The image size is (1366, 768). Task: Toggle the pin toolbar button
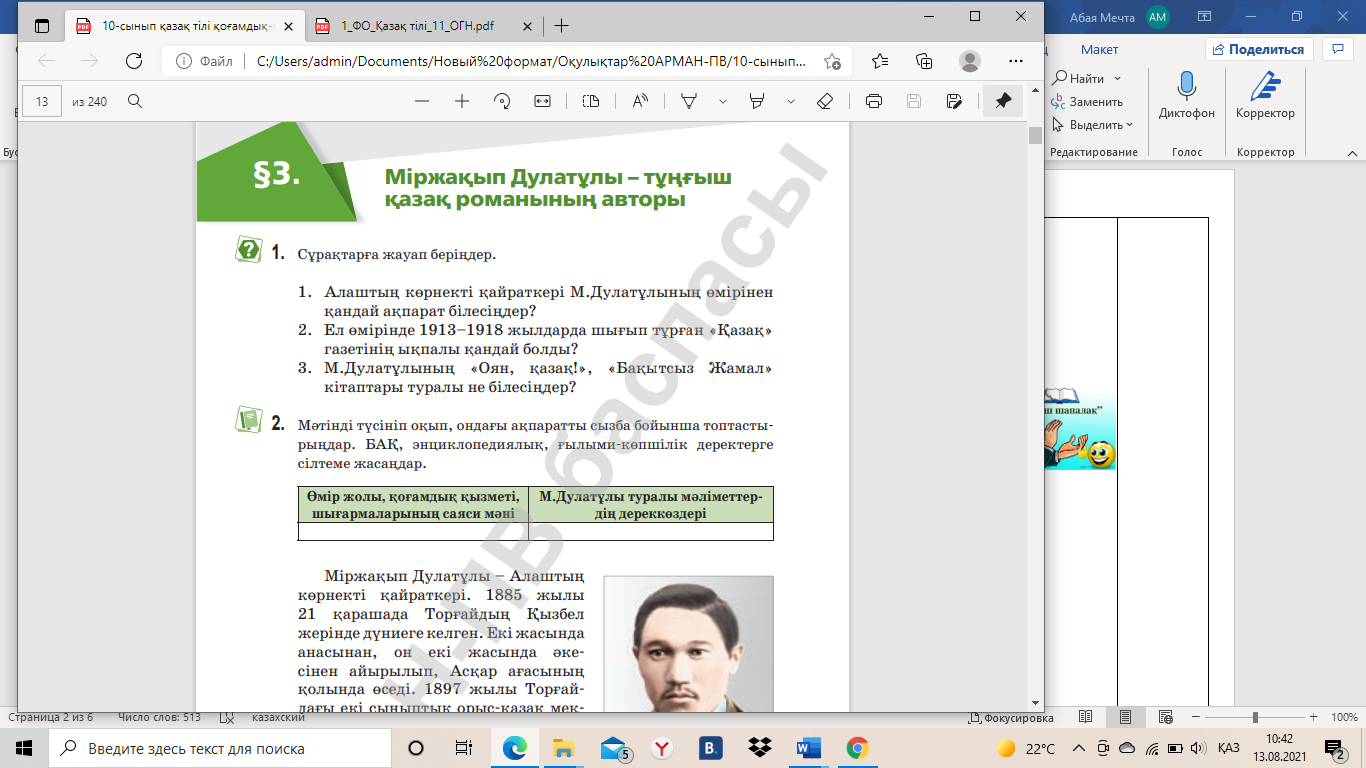coord(1003,101)
